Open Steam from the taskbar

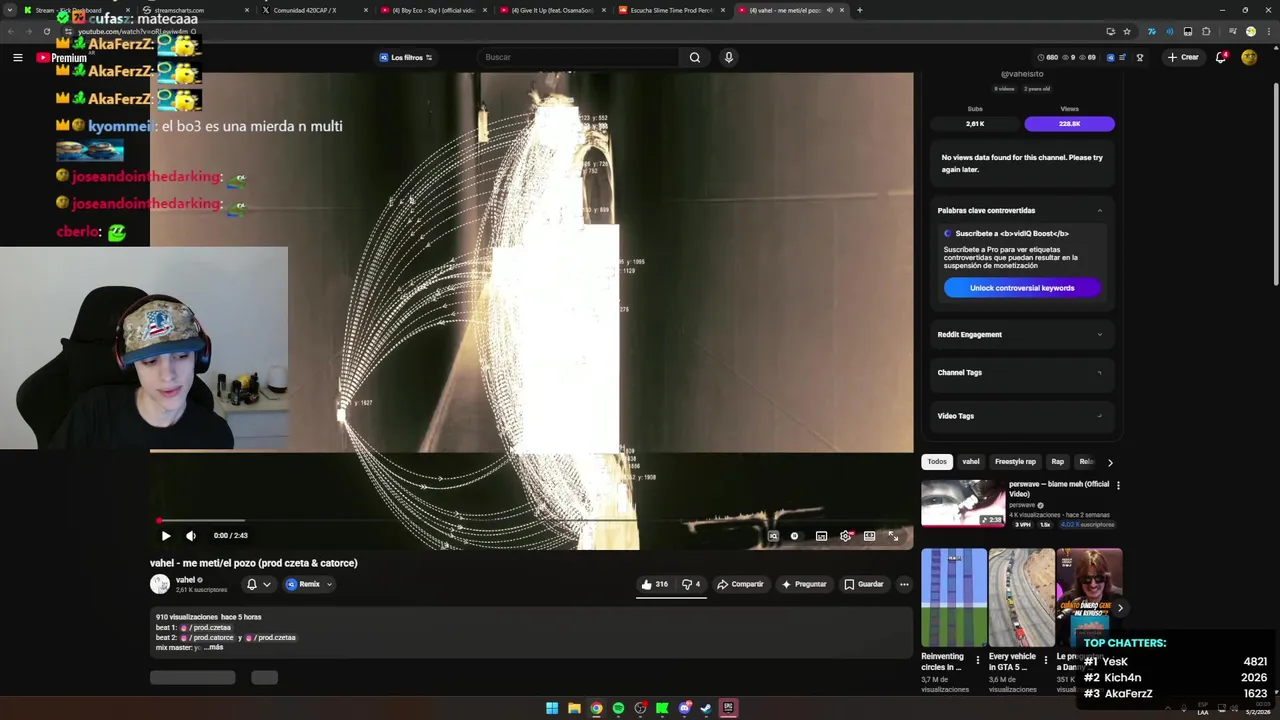pyautogui.click(x=706, y=708)
